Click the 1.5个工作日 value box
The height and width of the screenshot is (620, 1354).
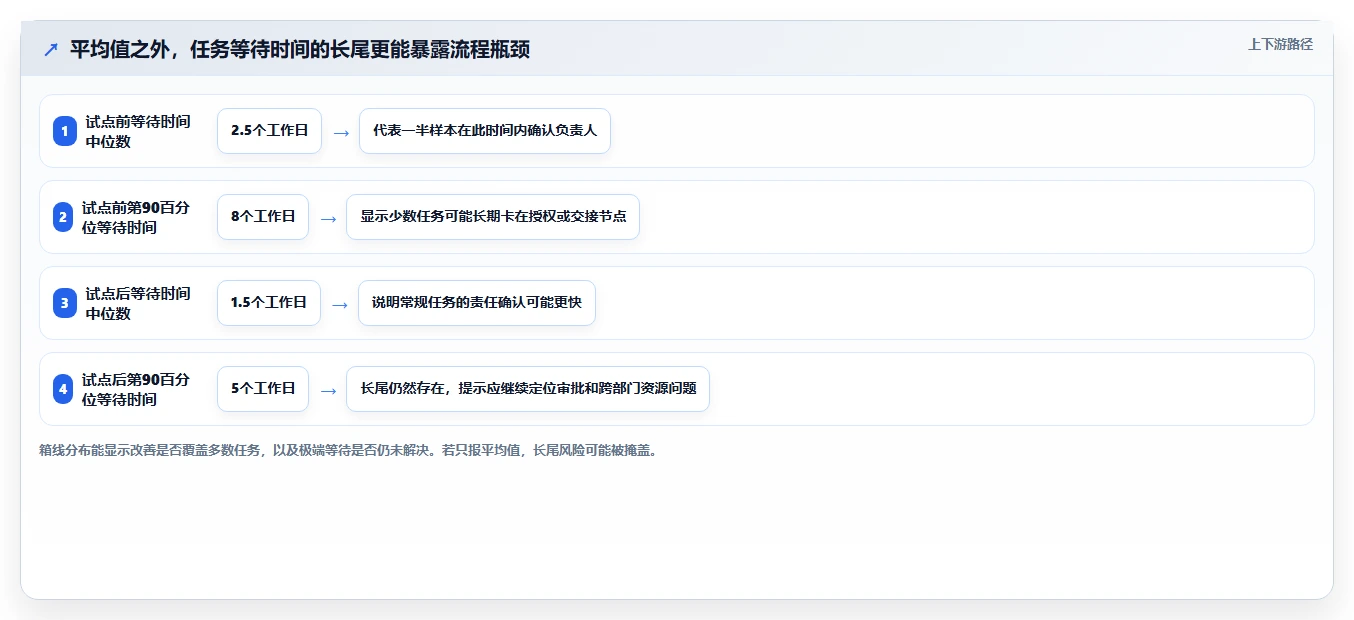pyautogui.click(x=269, y=303)
